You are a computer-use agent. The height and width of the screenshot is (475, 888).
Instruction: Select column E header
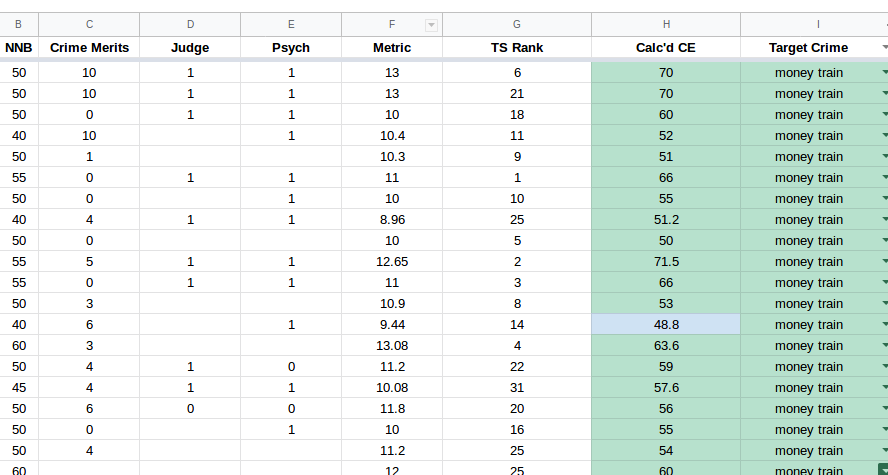(291, 24)
